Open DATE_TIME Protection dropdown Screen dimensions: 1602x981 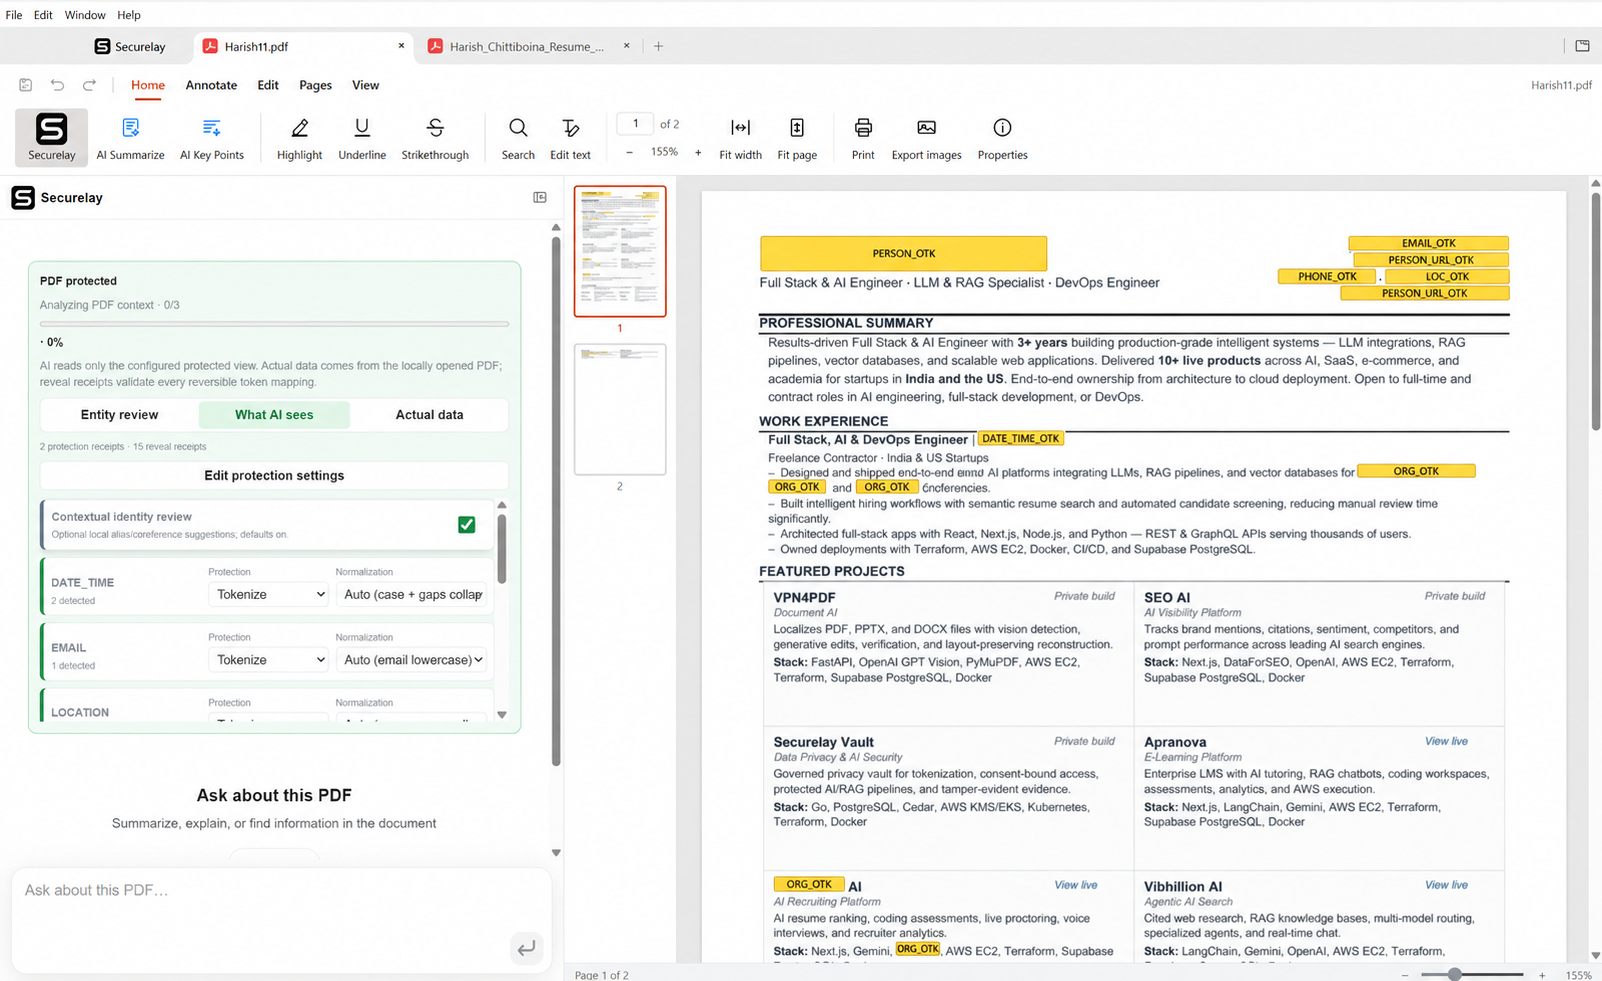pyautogui.click(x=269, y=594)
